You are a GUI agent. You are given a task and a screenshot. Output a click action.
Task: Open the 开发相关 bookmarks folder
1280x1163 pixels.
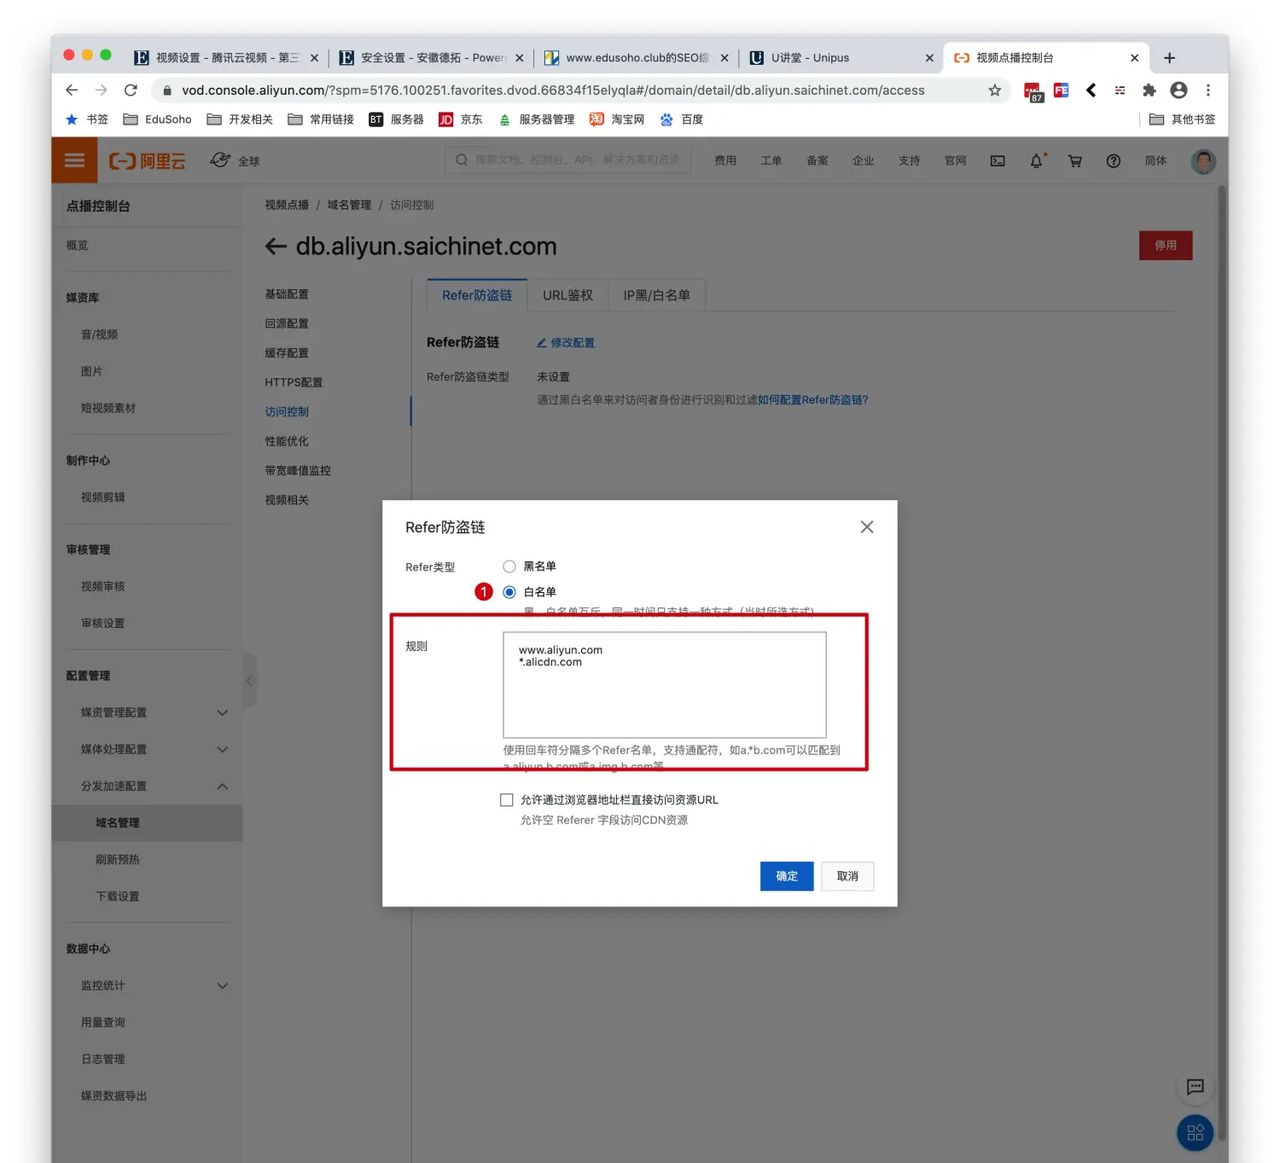coord(240,119)
